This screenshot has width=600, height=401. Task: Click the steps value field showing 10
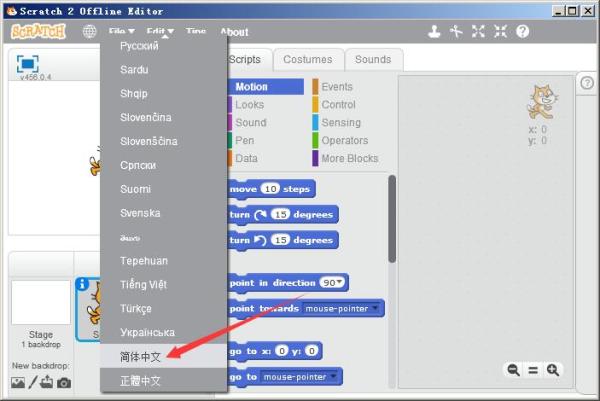[x=271, y=189]
